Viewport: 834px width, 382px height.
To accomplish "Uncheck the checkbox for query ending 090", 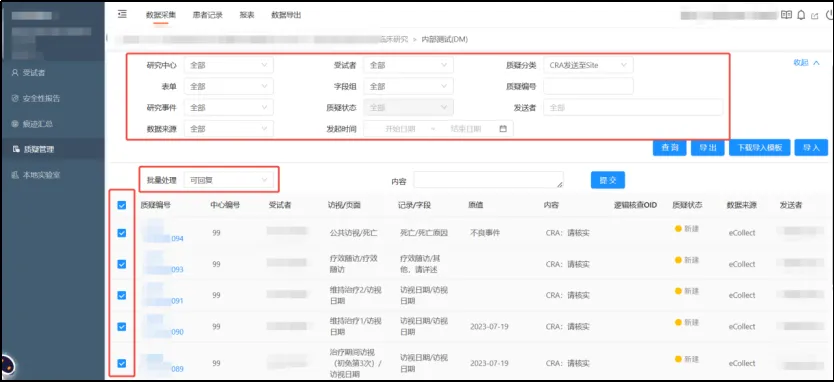I will tap(121, 327).
